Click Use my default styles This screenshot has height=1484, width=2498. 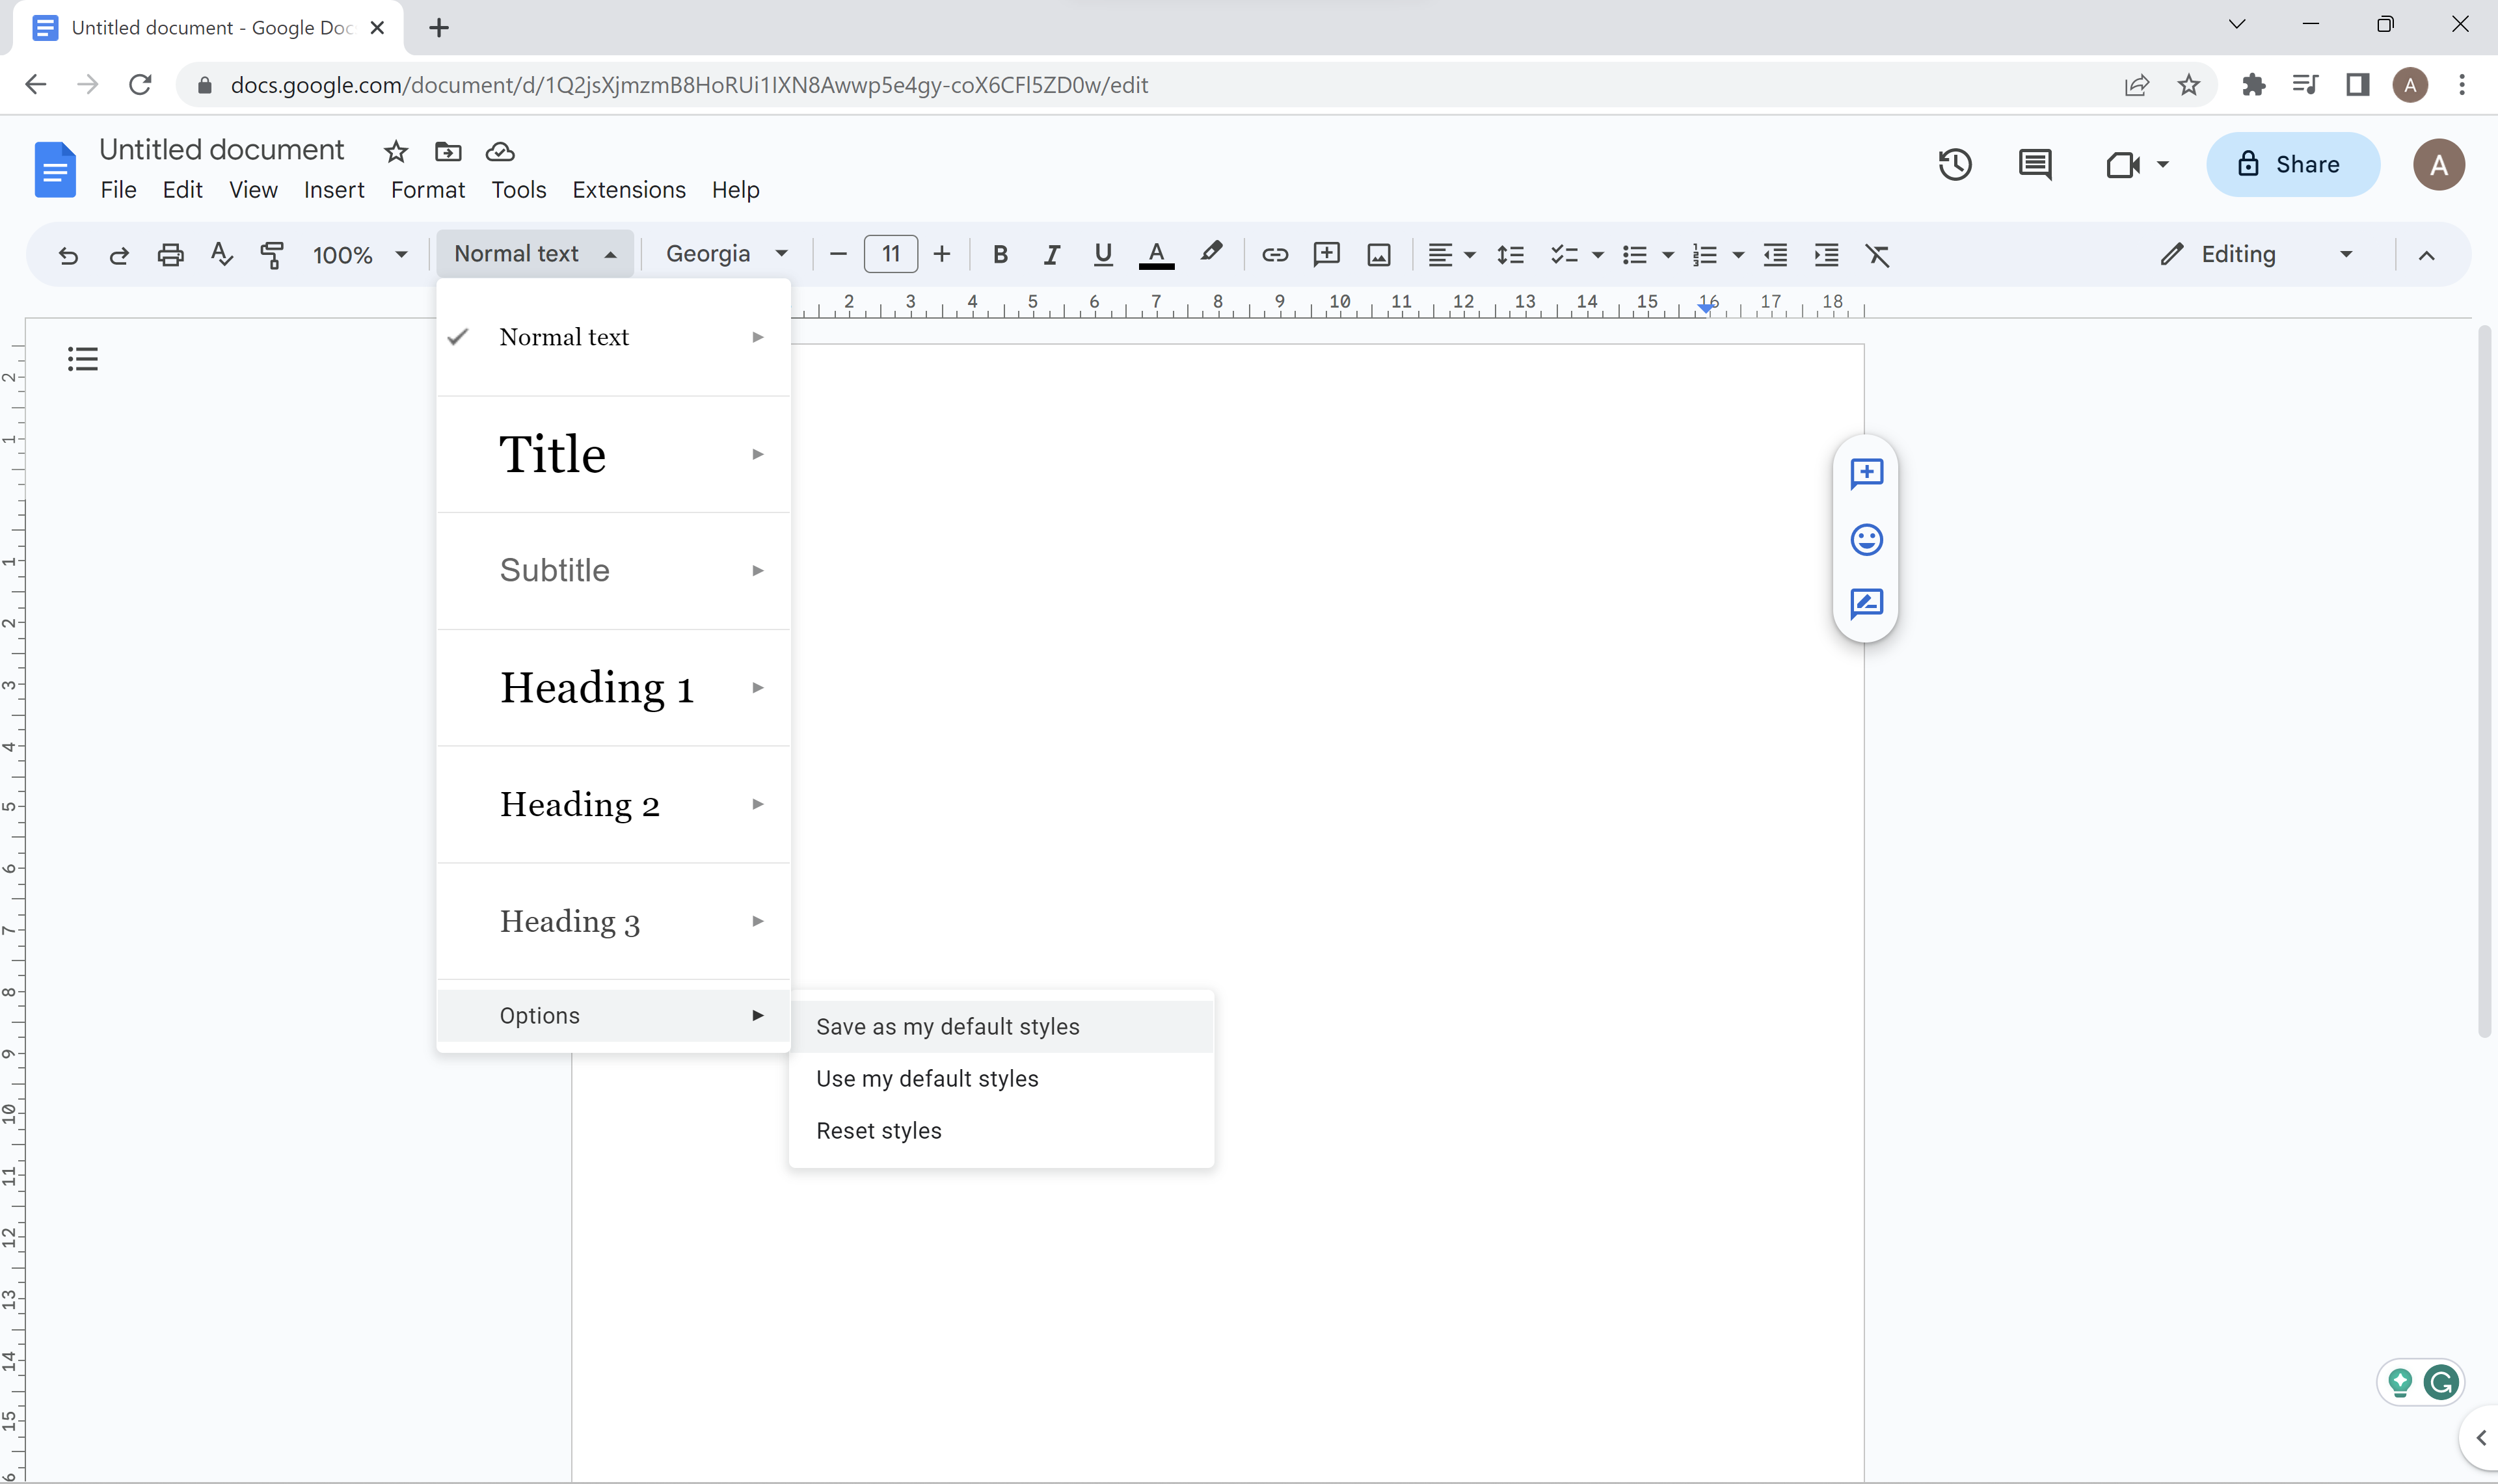1001,1079
